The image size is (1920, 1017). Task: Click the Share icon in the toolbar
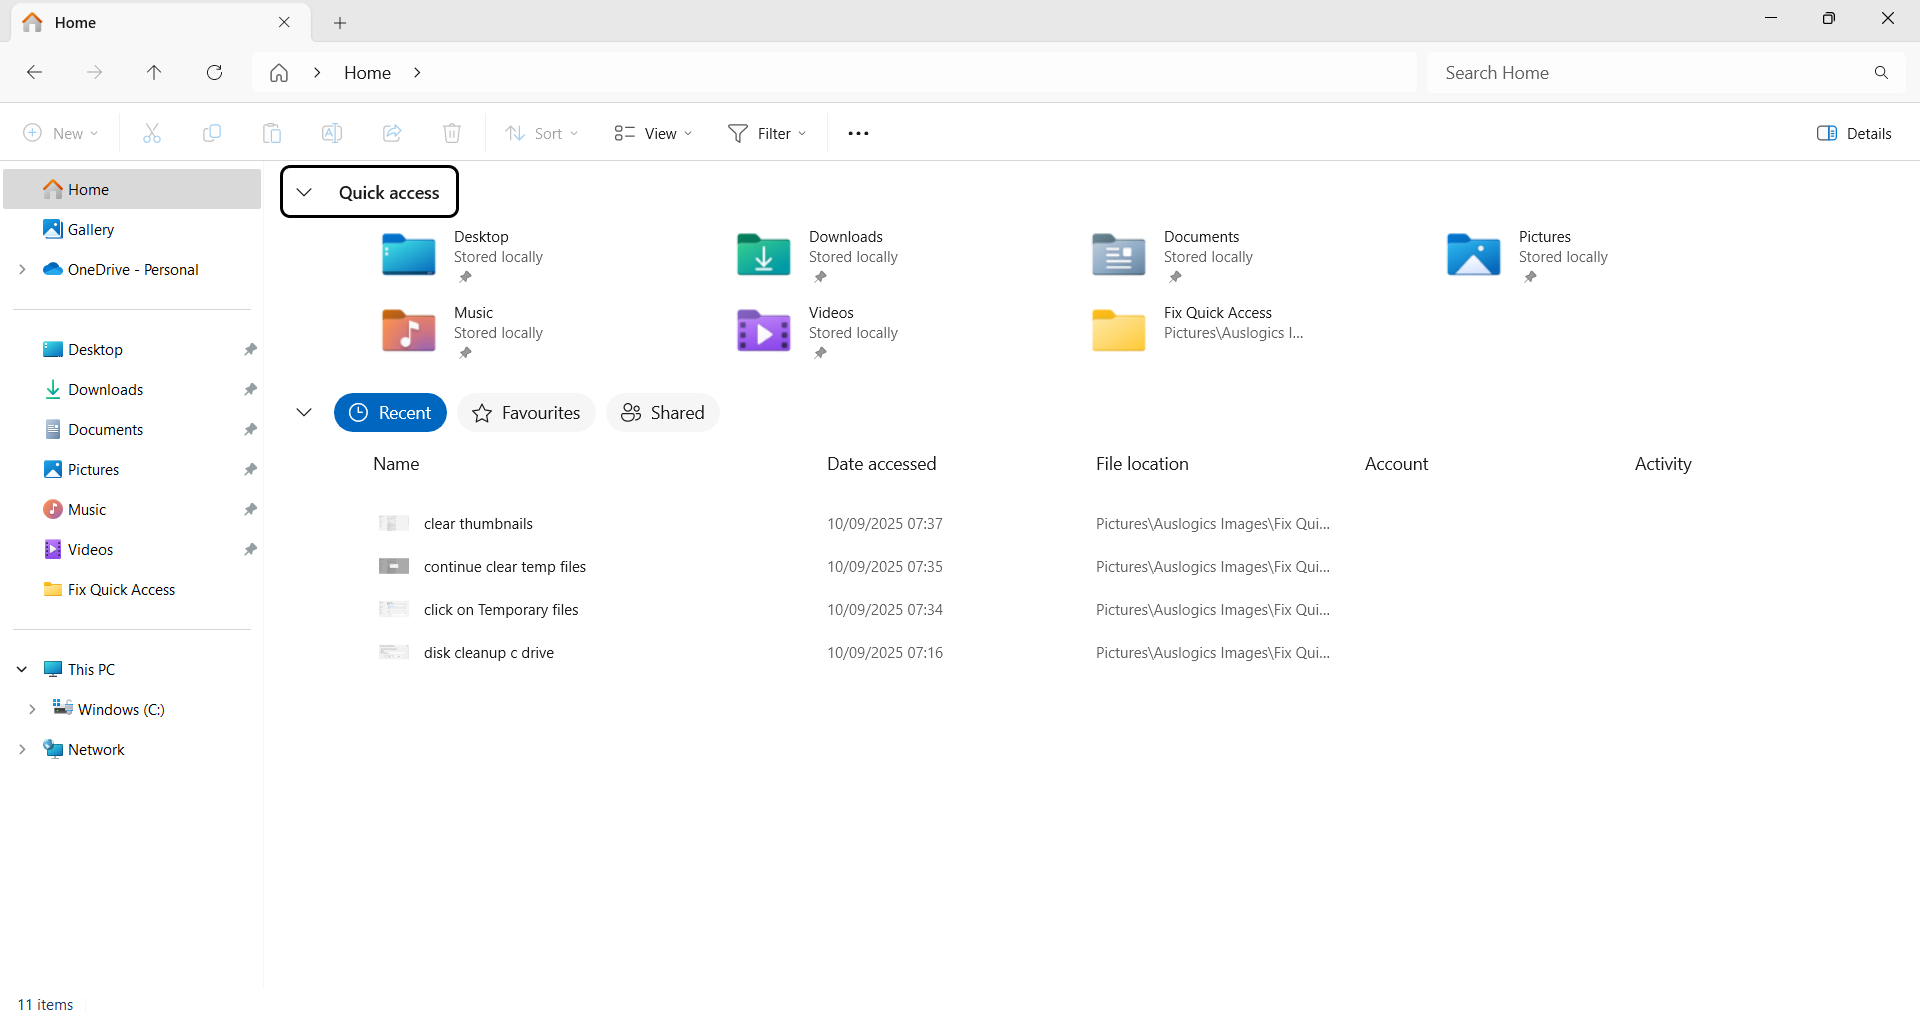click(391, 132)
